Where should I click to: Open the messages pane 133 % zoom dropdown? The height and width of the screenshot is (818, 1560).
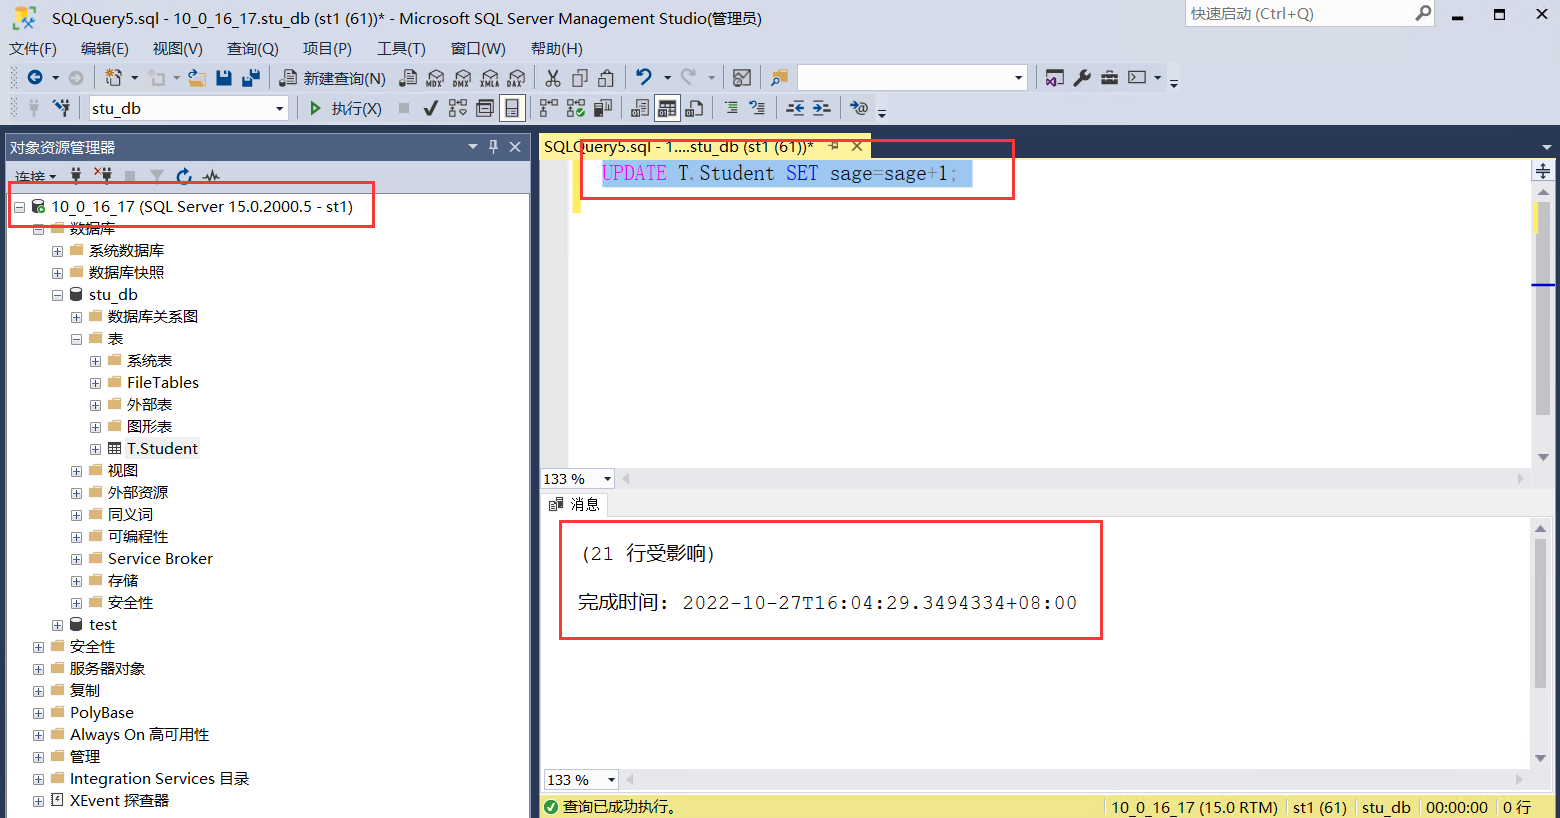coord(611,779)
